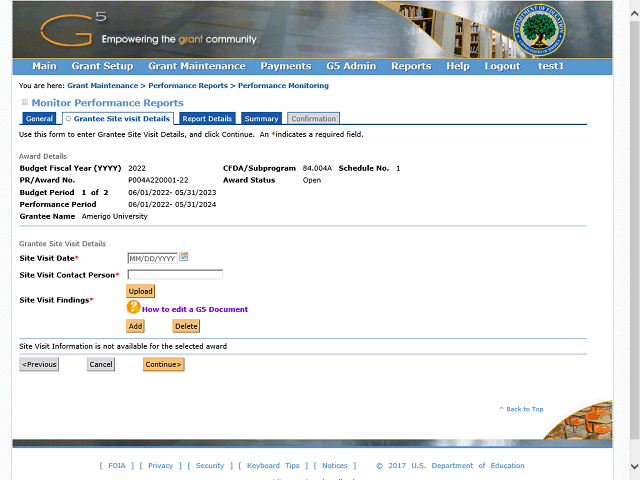Click the Site Visit Information not available message
The height and width of the screenshot is (480, 640).
coord(123,346)
